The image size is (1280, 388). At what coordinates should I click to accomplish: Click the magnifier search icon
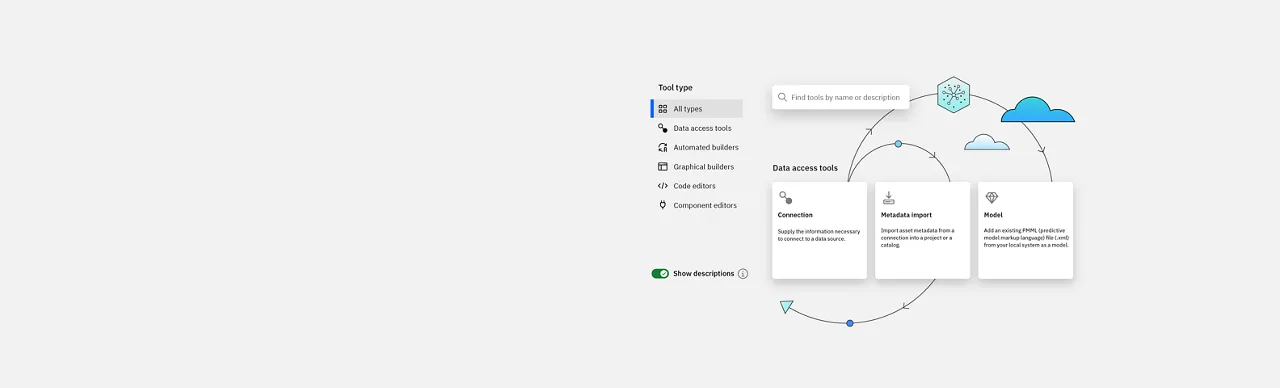tap(783, 97)
